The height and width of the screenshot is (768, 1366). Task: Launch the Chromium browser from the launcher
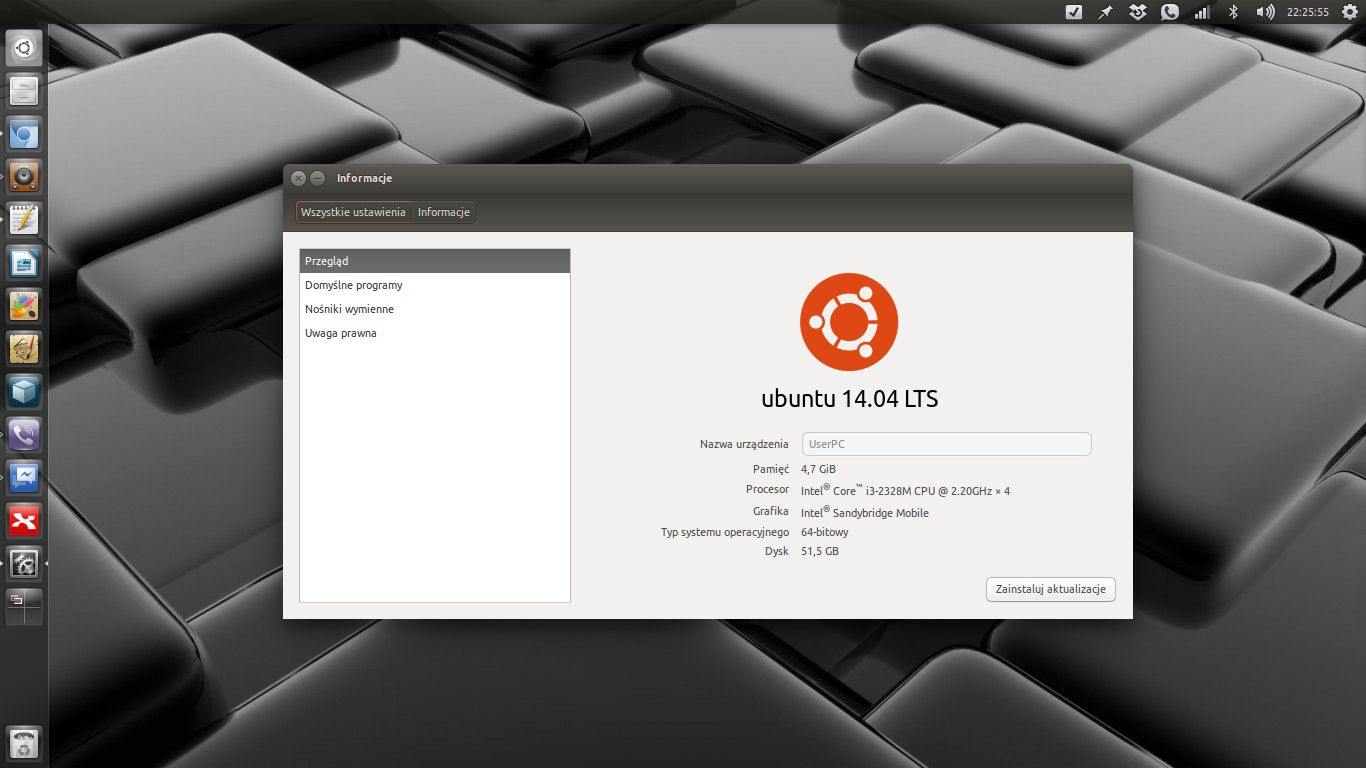click(x=24, y=134)
